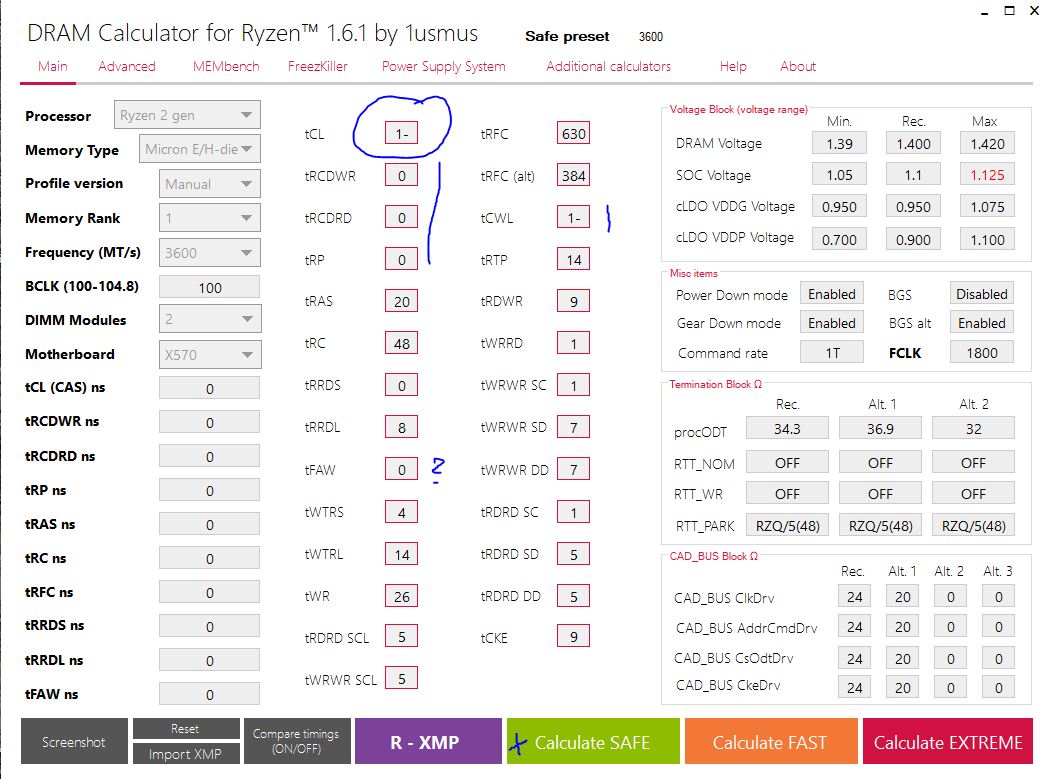
Task: Switch to the Main tab
Action: 52,66
